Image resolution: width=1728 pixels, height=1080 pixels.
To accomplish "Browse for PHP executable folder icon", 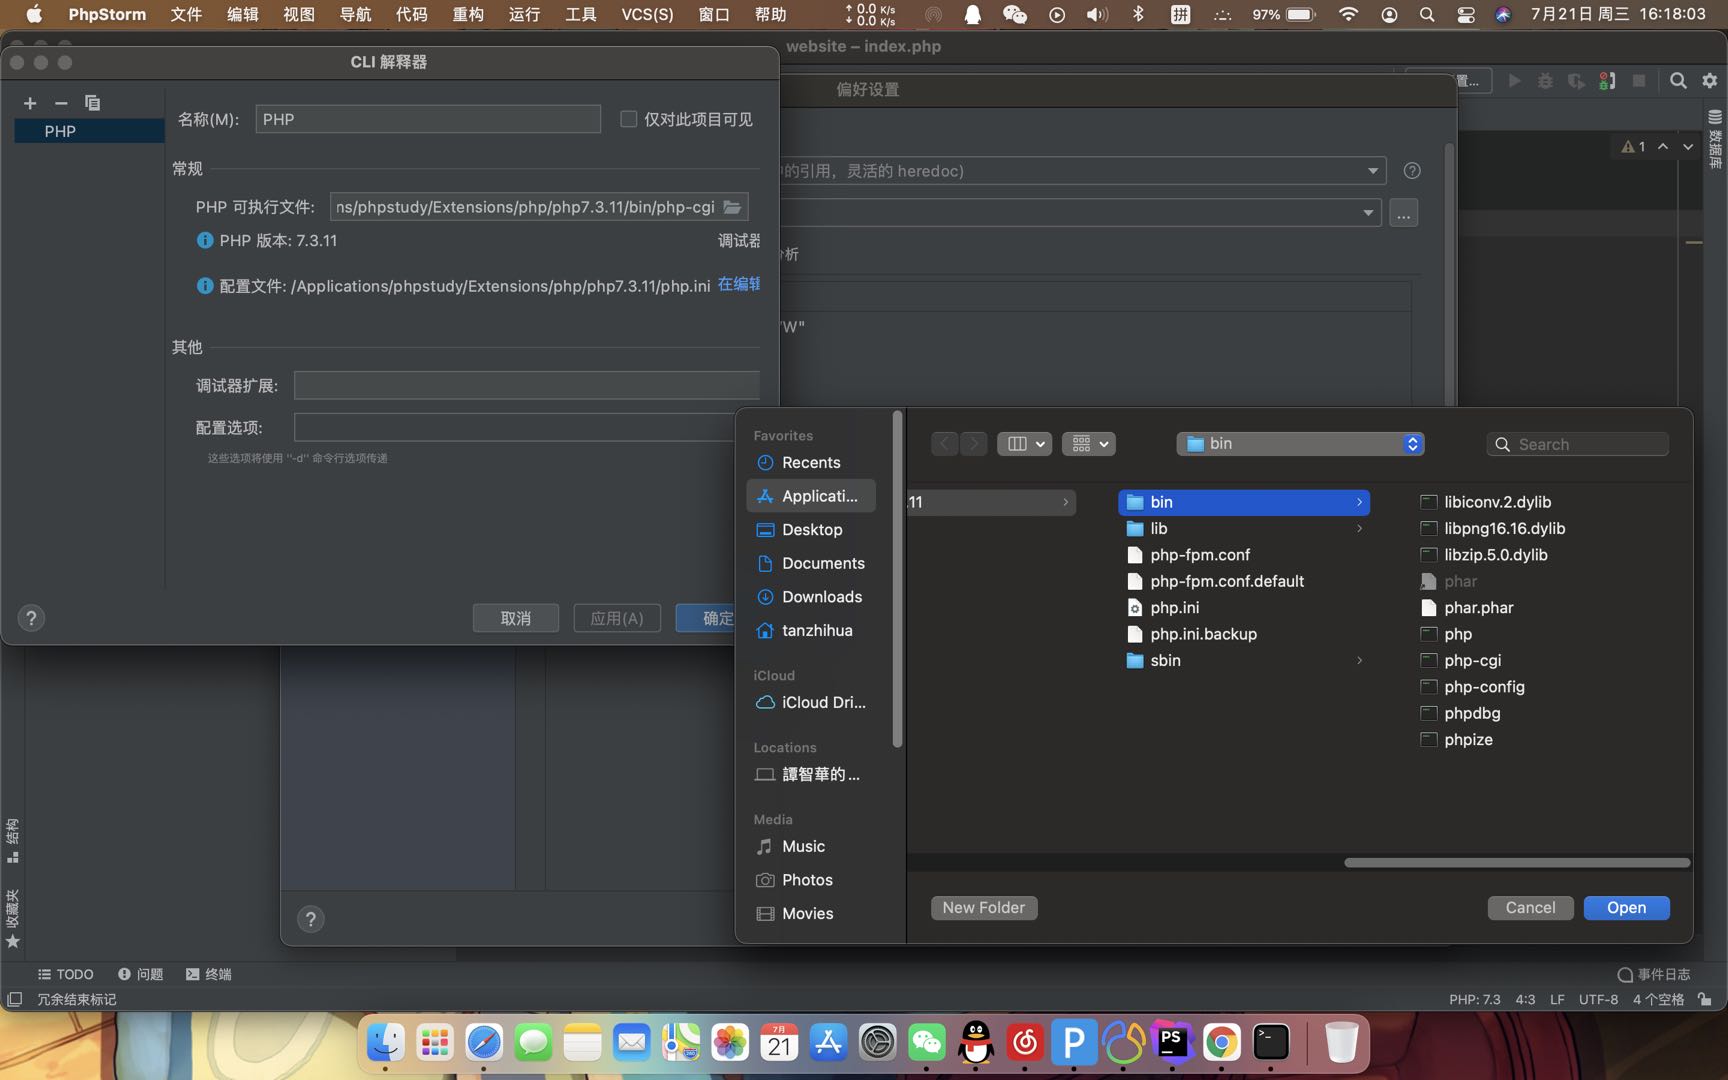I will [x=733, y=207].
